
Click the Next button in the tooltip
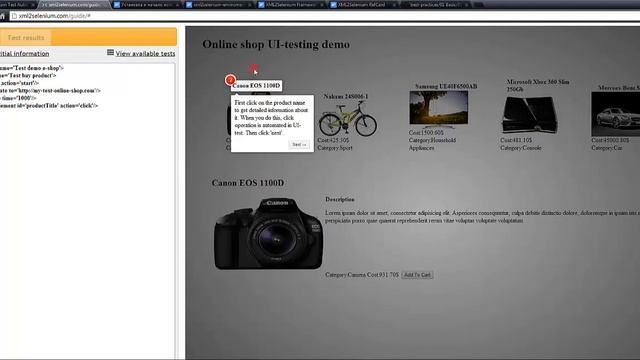click(299, 144)
